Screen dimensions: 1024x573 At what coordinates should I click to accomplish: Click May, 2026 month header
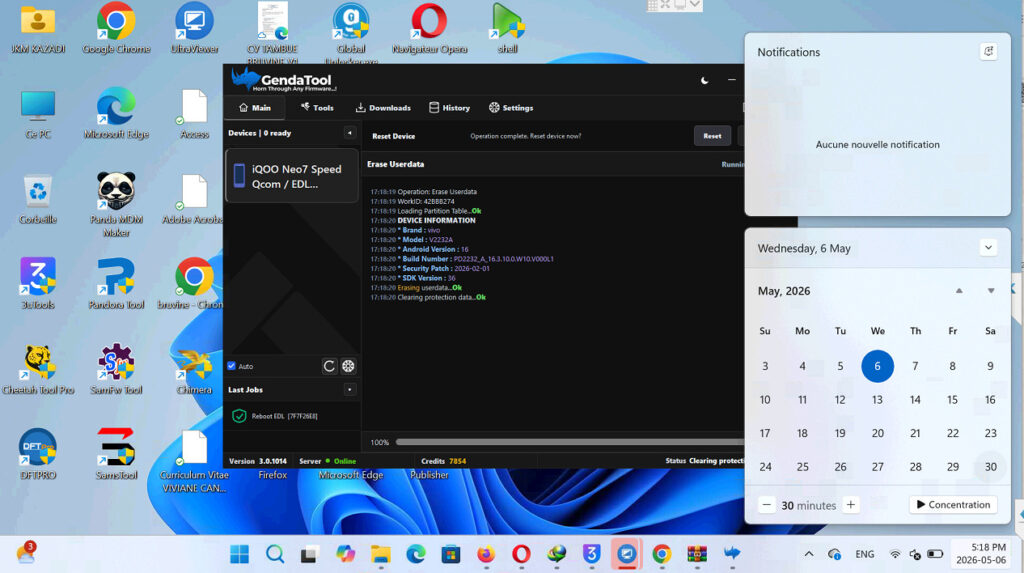784,291
